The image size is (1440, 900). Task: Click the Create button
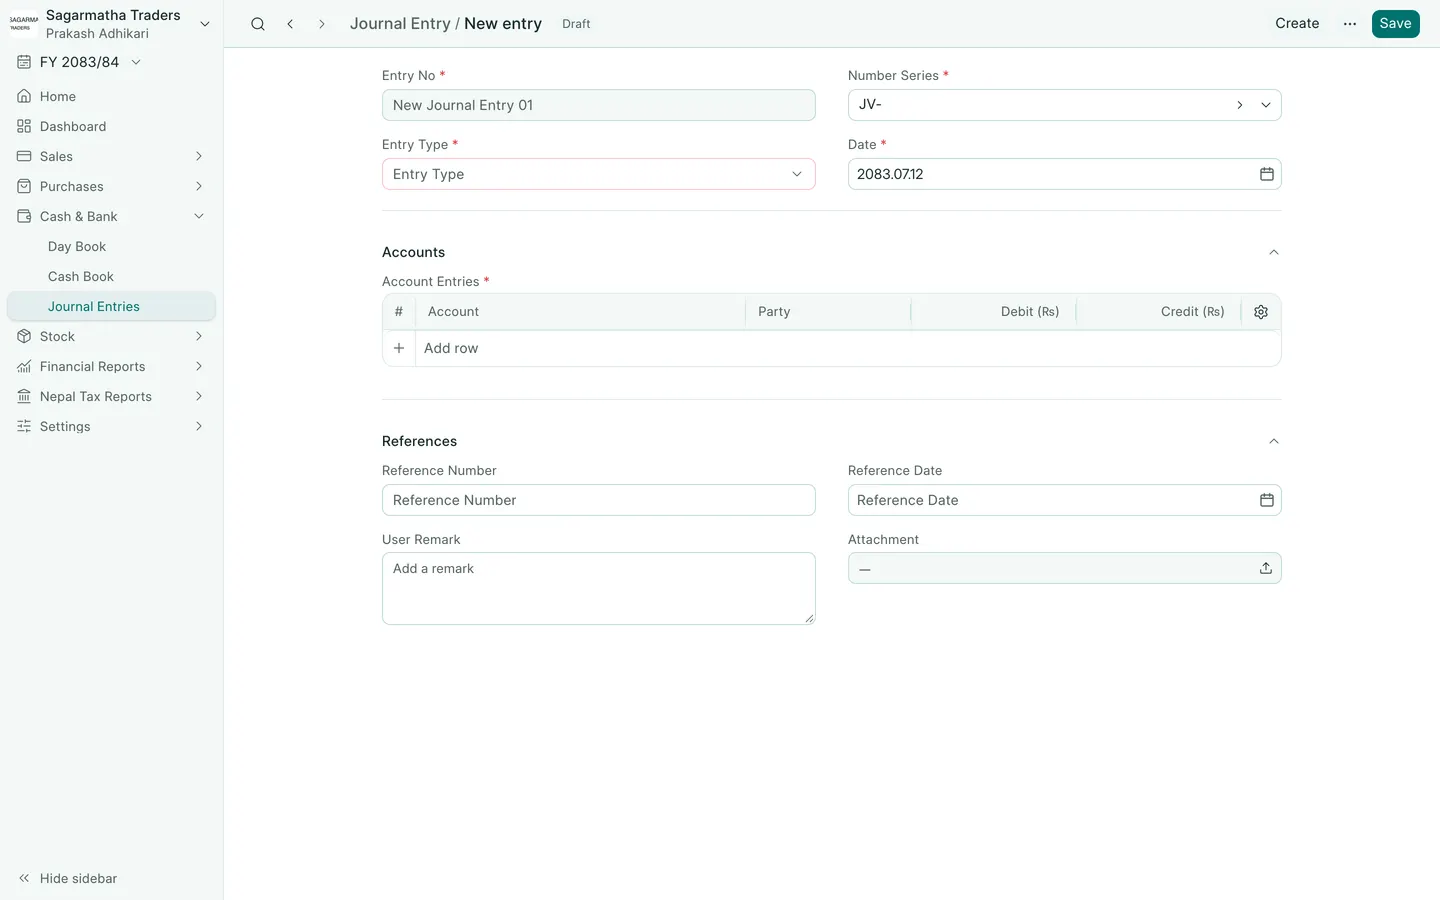coord(1297,24)
